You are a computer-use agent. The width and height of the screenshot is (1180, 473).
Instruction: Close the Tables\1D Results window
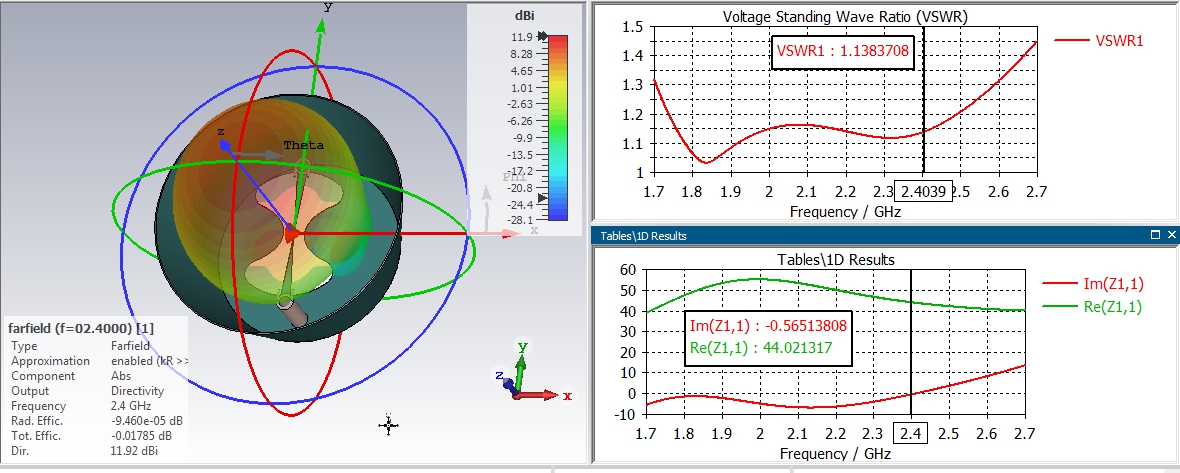[1171, 235]
